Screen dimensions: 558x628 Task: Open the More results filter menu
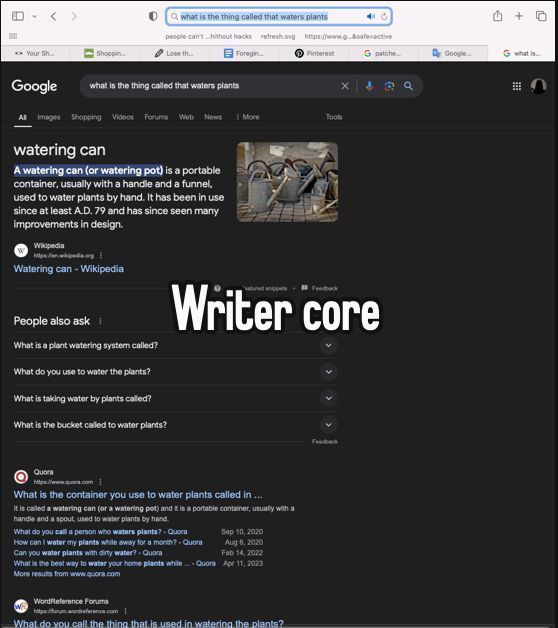pos(248,117)
